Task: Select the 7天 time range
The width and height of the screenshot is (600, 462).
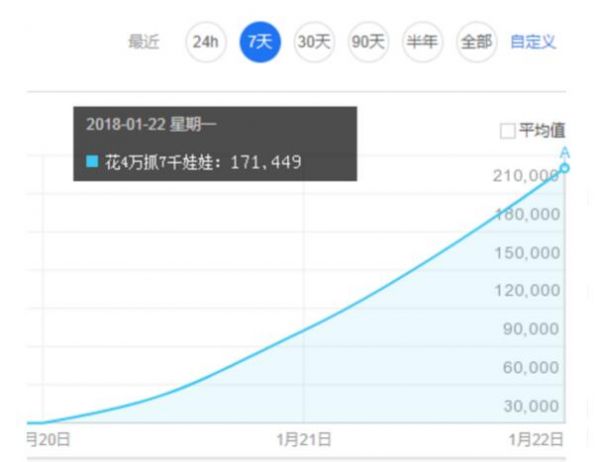Action: click(x=260, y=42)
